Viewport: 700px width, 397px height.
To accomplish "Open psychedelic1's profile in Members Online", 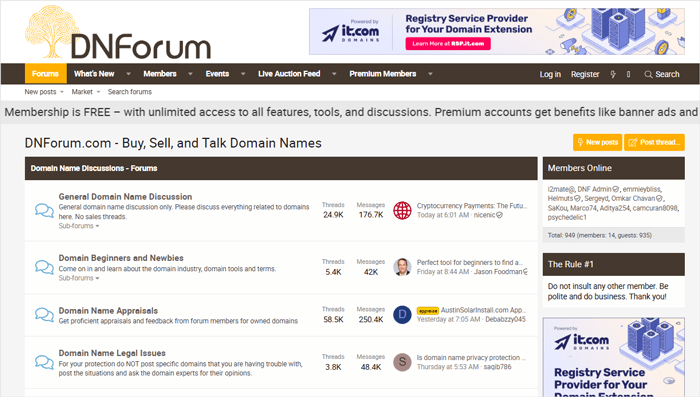I will pos(567,217).
